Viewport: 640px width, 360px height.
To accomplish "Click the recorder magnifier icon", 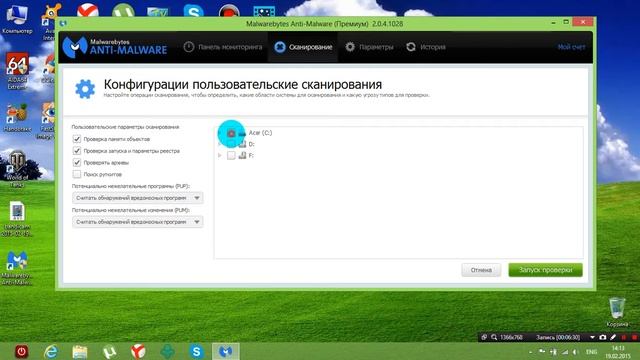I will 494,337.
